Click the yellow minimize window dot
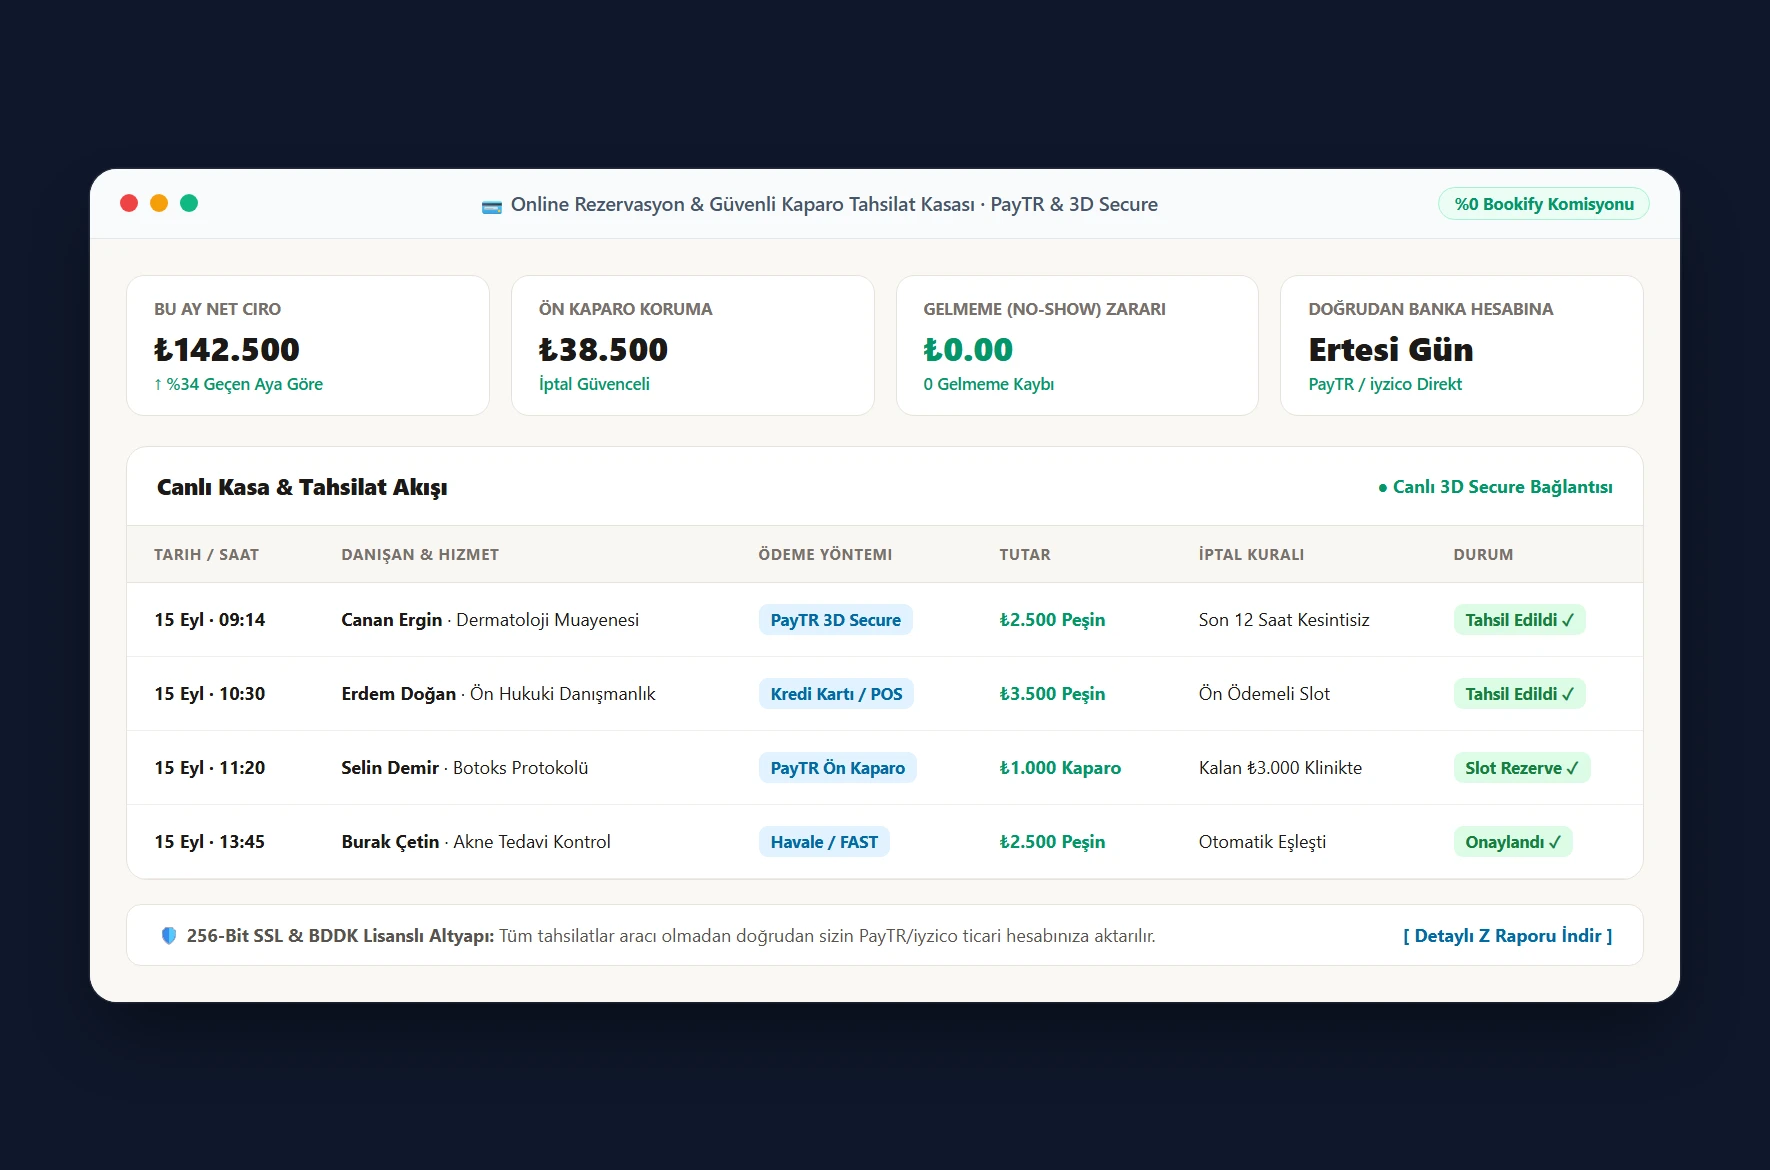Image resolution: width=1770 pixels, height=1170 pixels. pos(159,203)
